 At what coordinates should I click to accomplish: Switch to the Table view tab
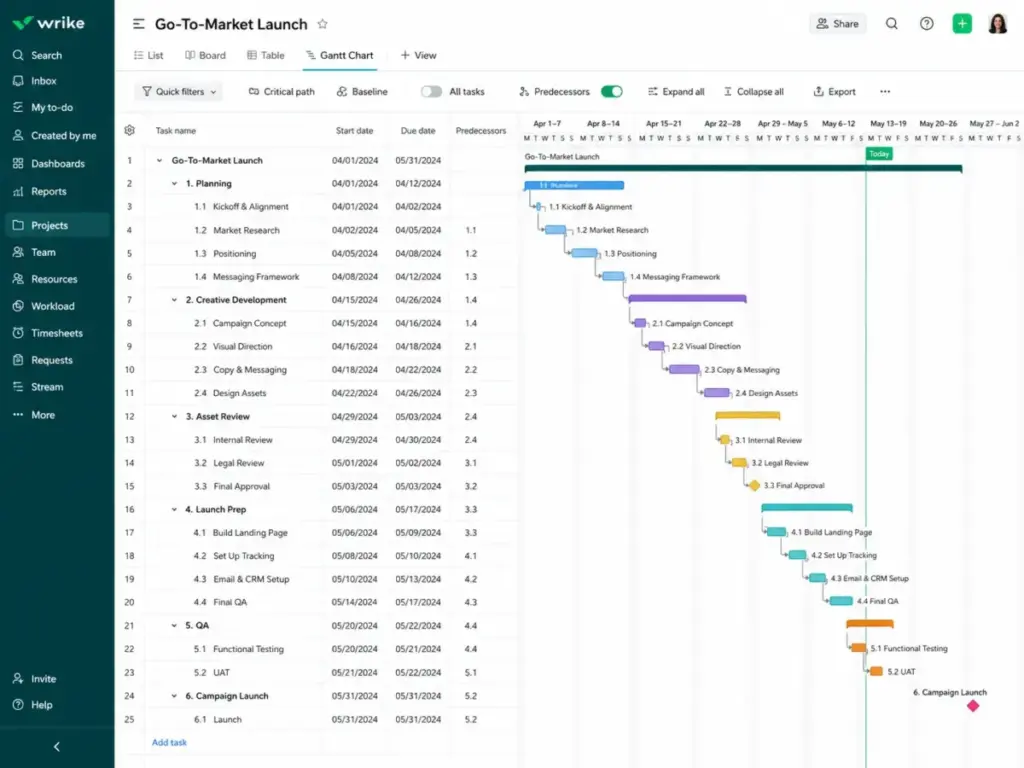point(265,56)
